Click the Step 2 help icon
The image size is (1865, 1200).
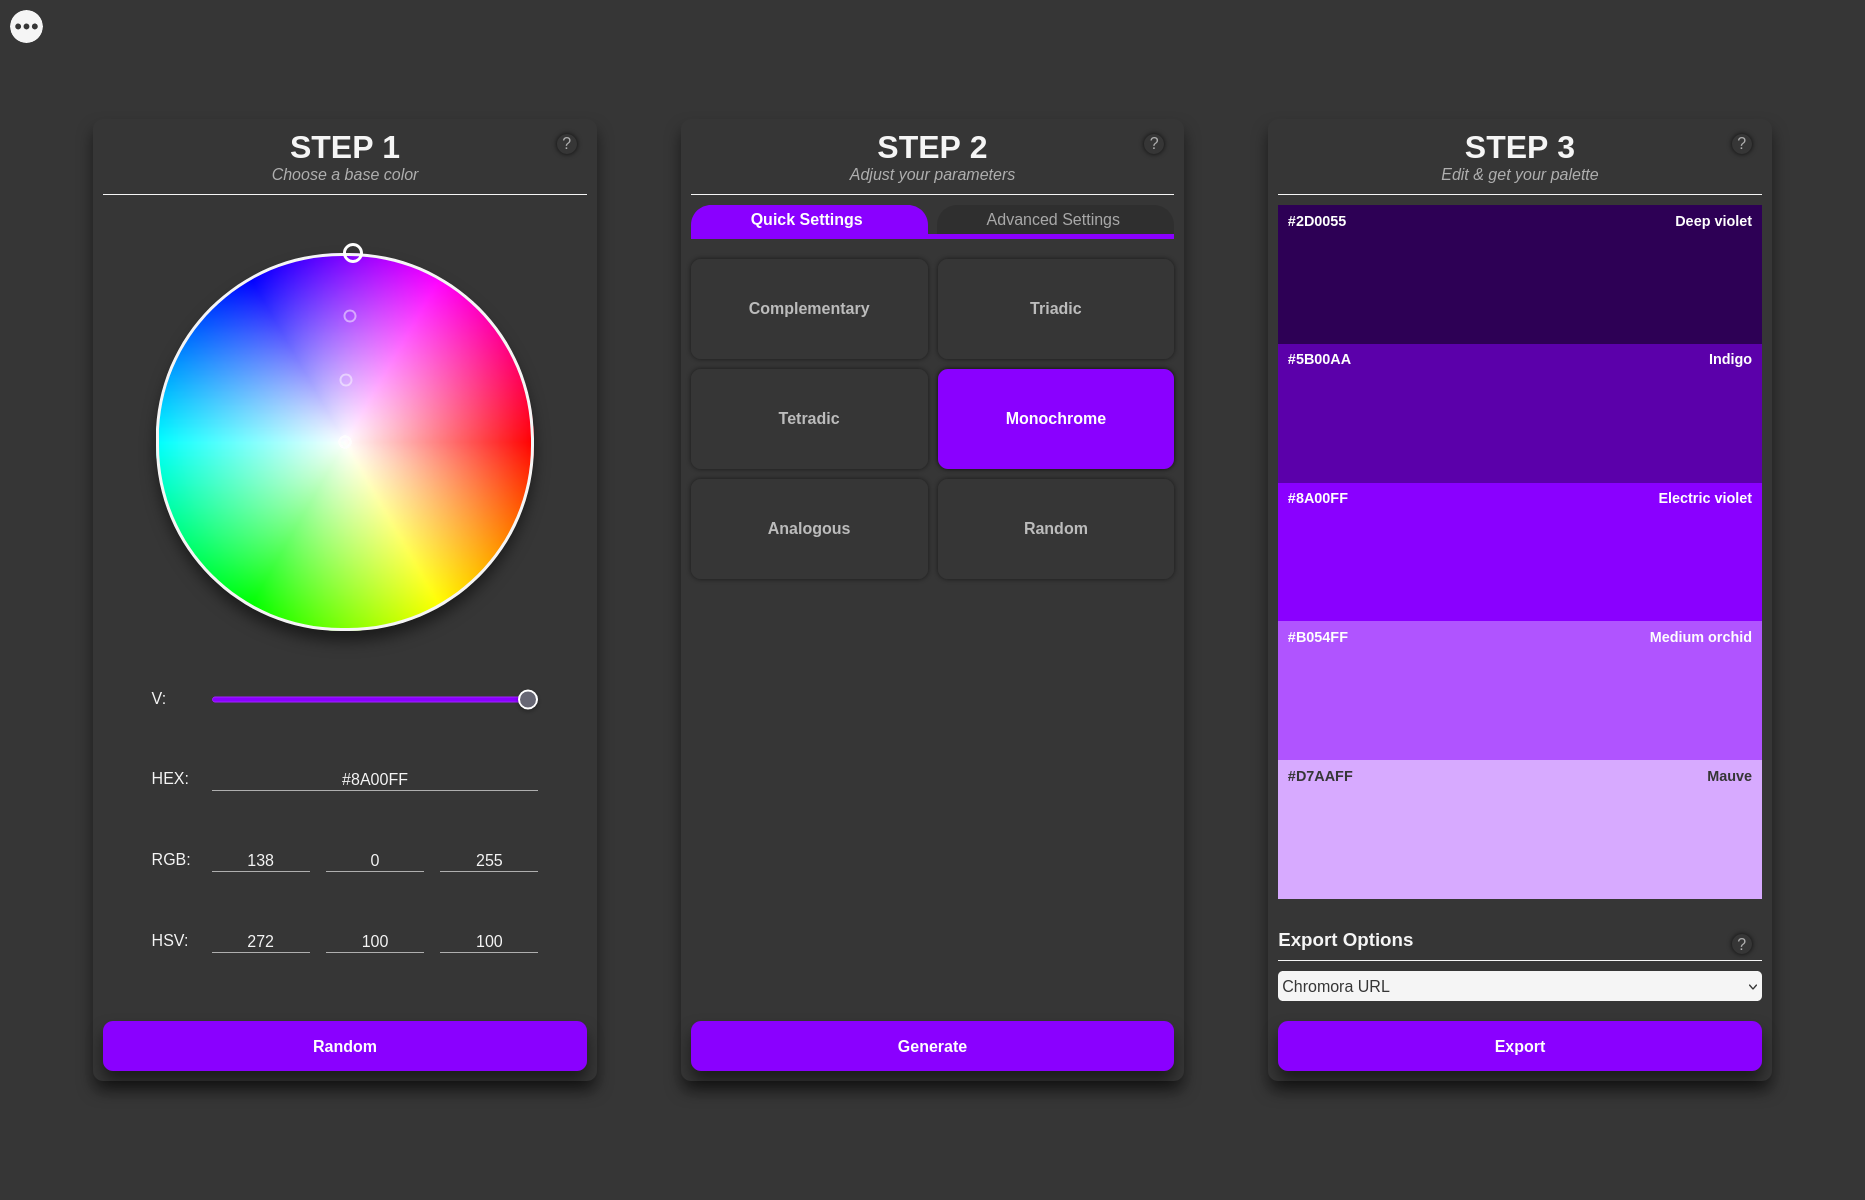pos(1153,144)
